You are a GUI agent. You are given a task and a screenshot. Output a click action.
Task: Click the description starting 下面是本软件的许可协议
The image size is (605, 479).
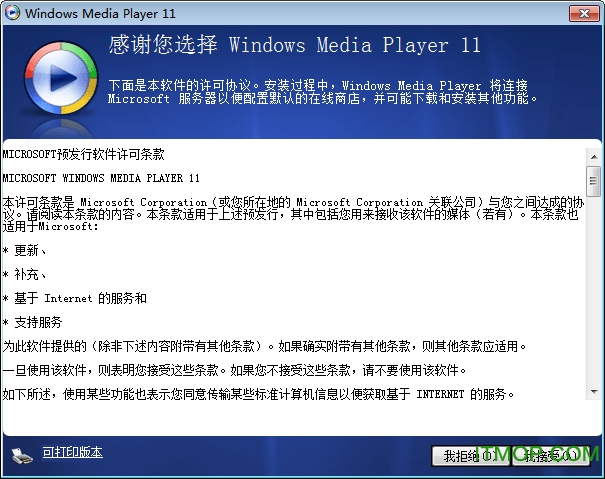point(323,92)
